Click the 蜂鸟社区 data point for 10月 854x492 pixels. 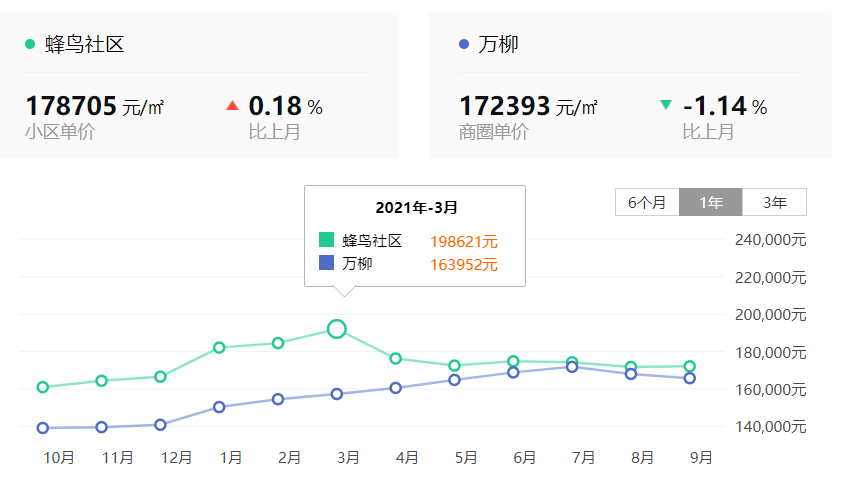pyautogui.click(x=42, y=387)
